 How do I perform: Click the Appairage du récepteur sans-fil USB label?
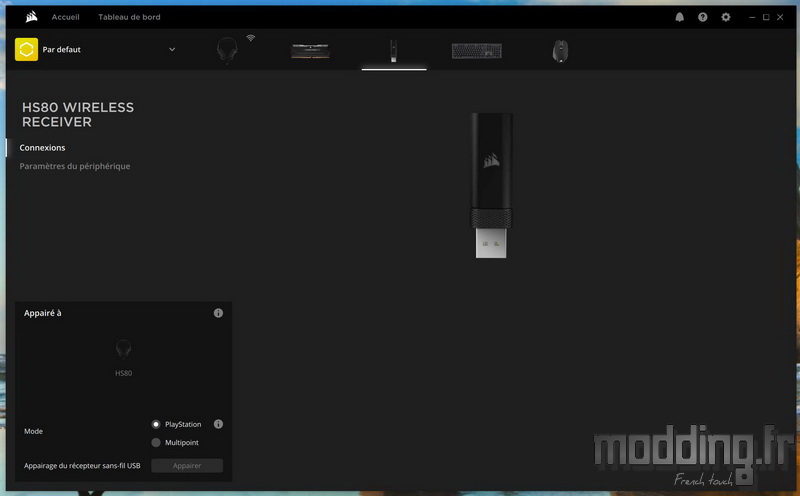[x=82, y=465]
